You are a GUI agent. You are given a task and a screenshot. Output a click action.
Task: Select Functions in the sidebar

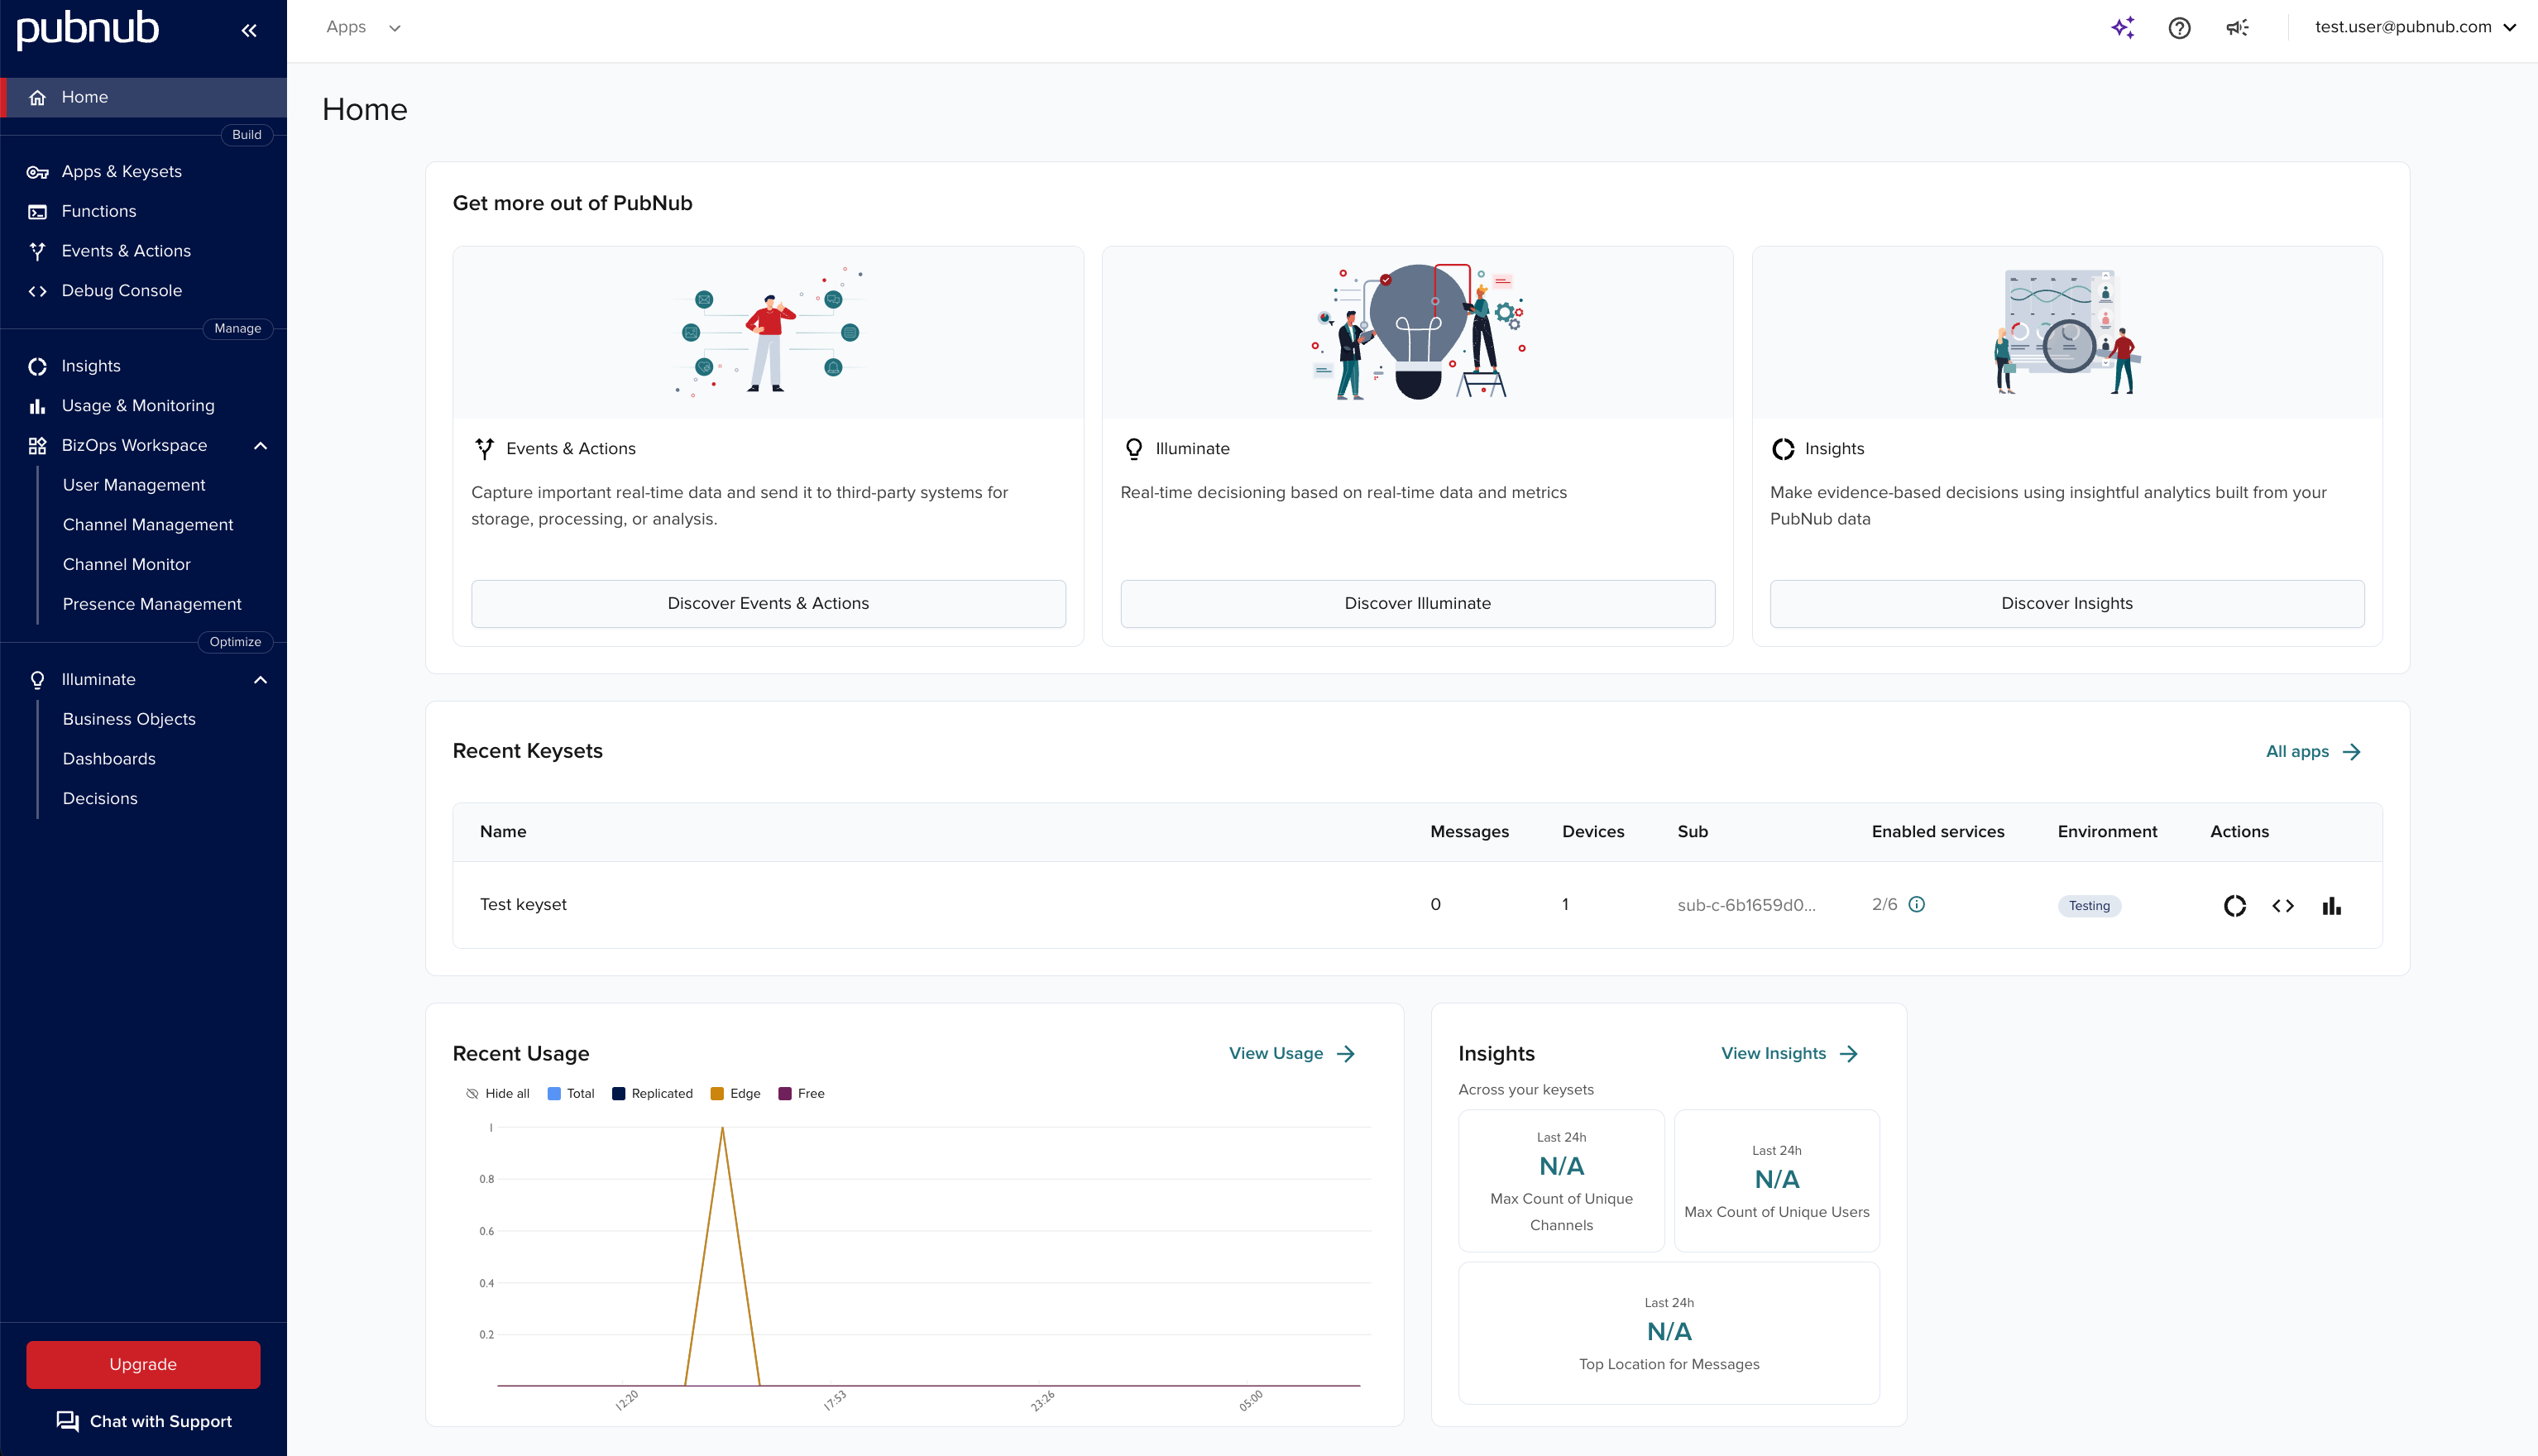[98, 211]
